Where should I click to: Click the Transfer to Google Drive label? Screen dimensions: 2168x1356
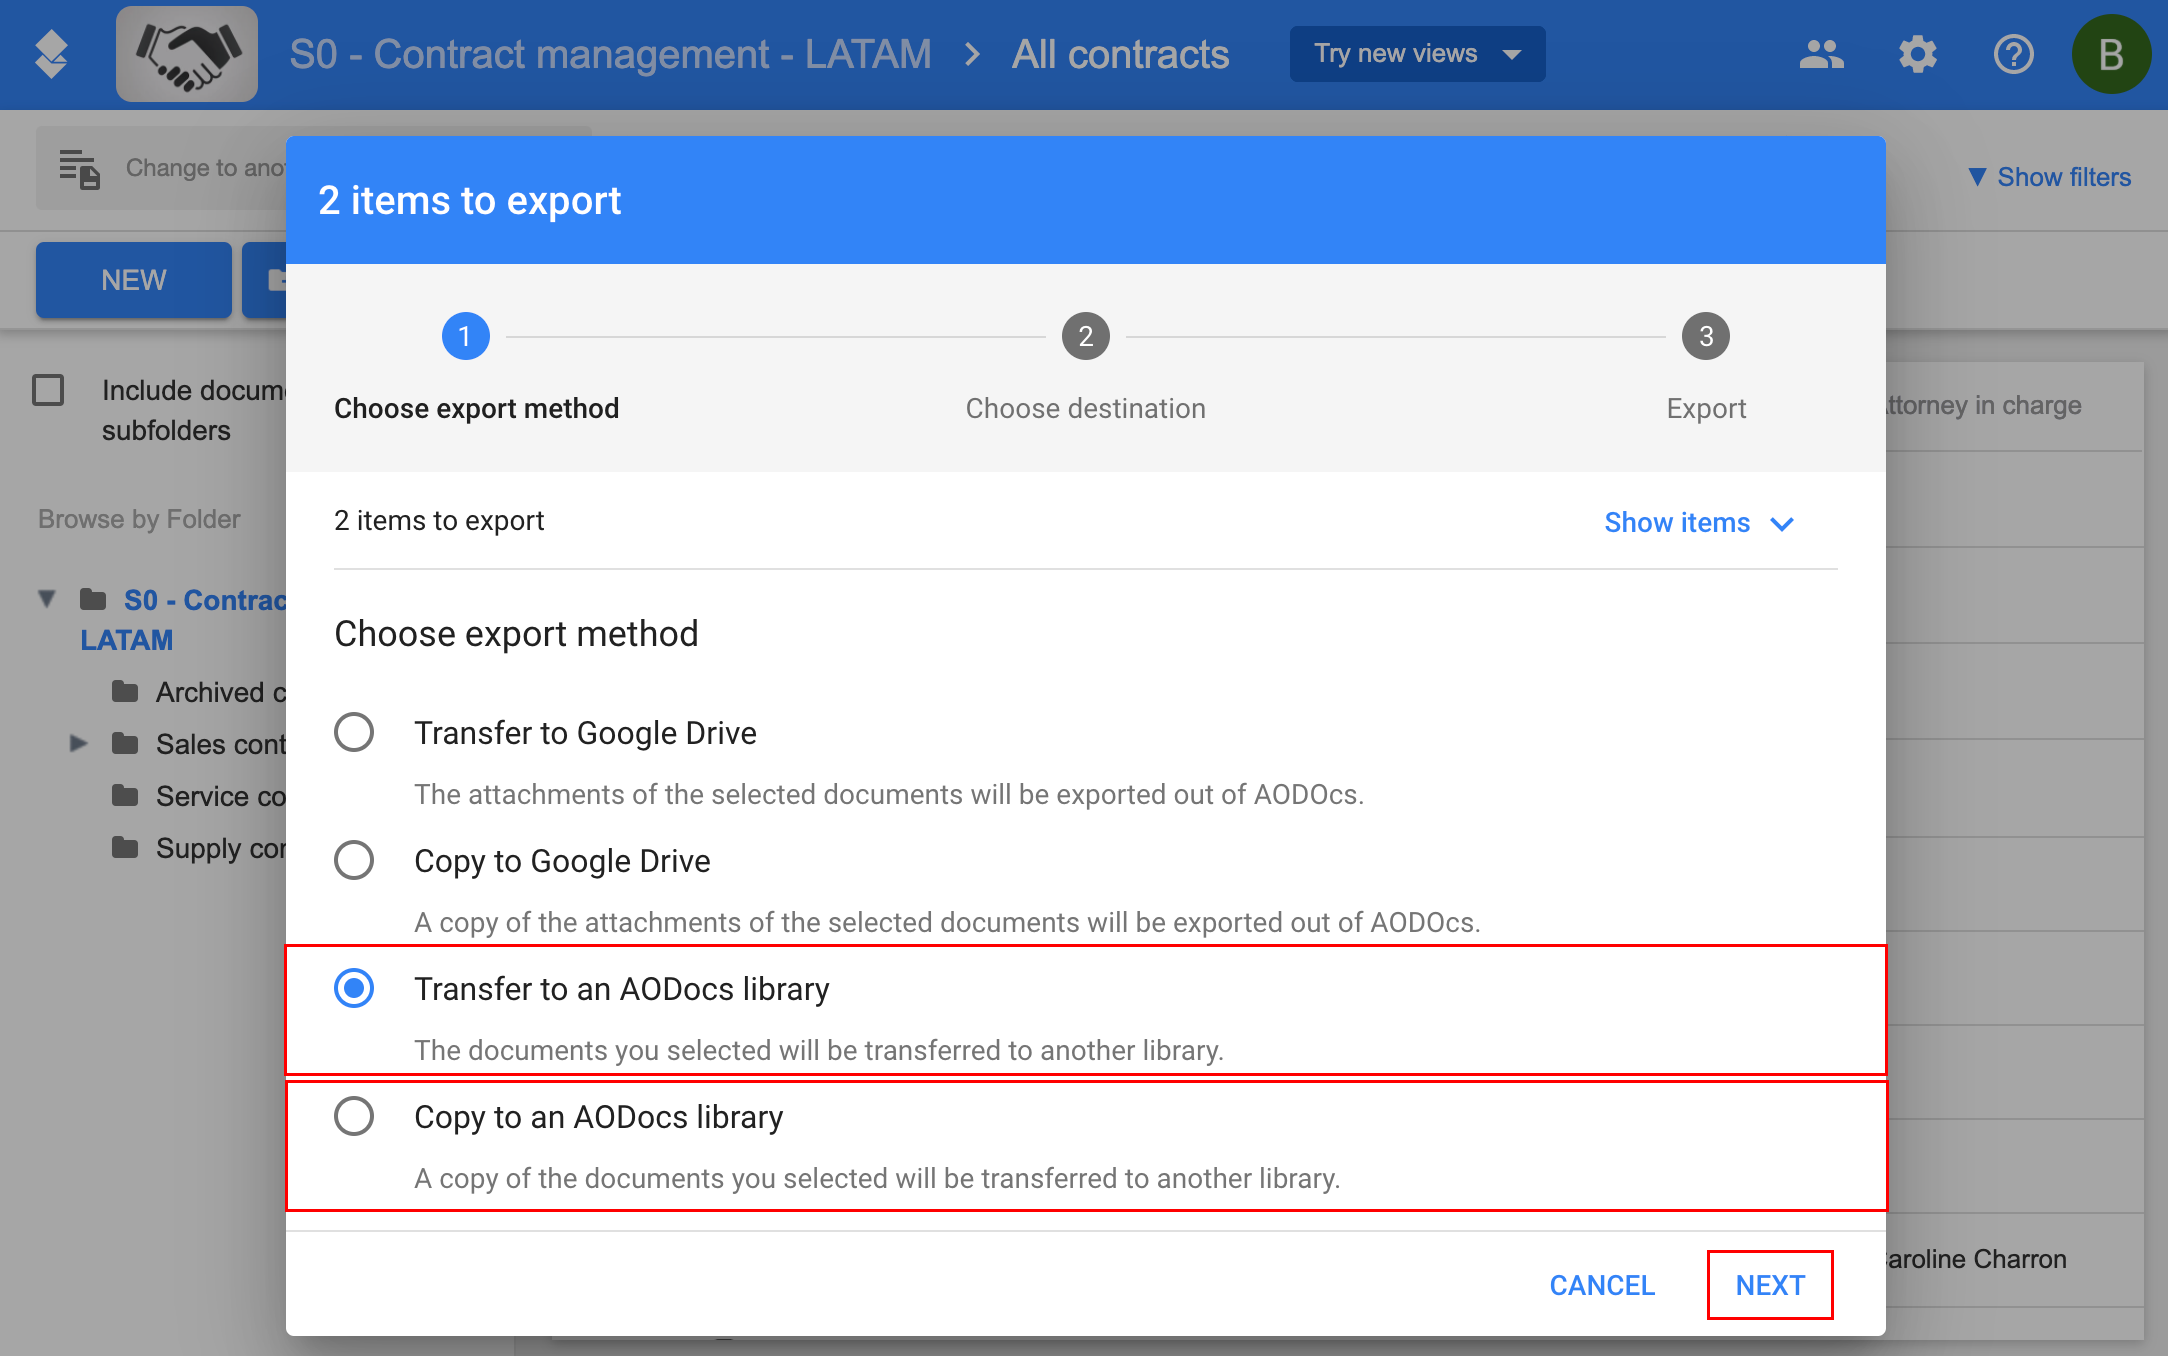(x=585, y=733)
